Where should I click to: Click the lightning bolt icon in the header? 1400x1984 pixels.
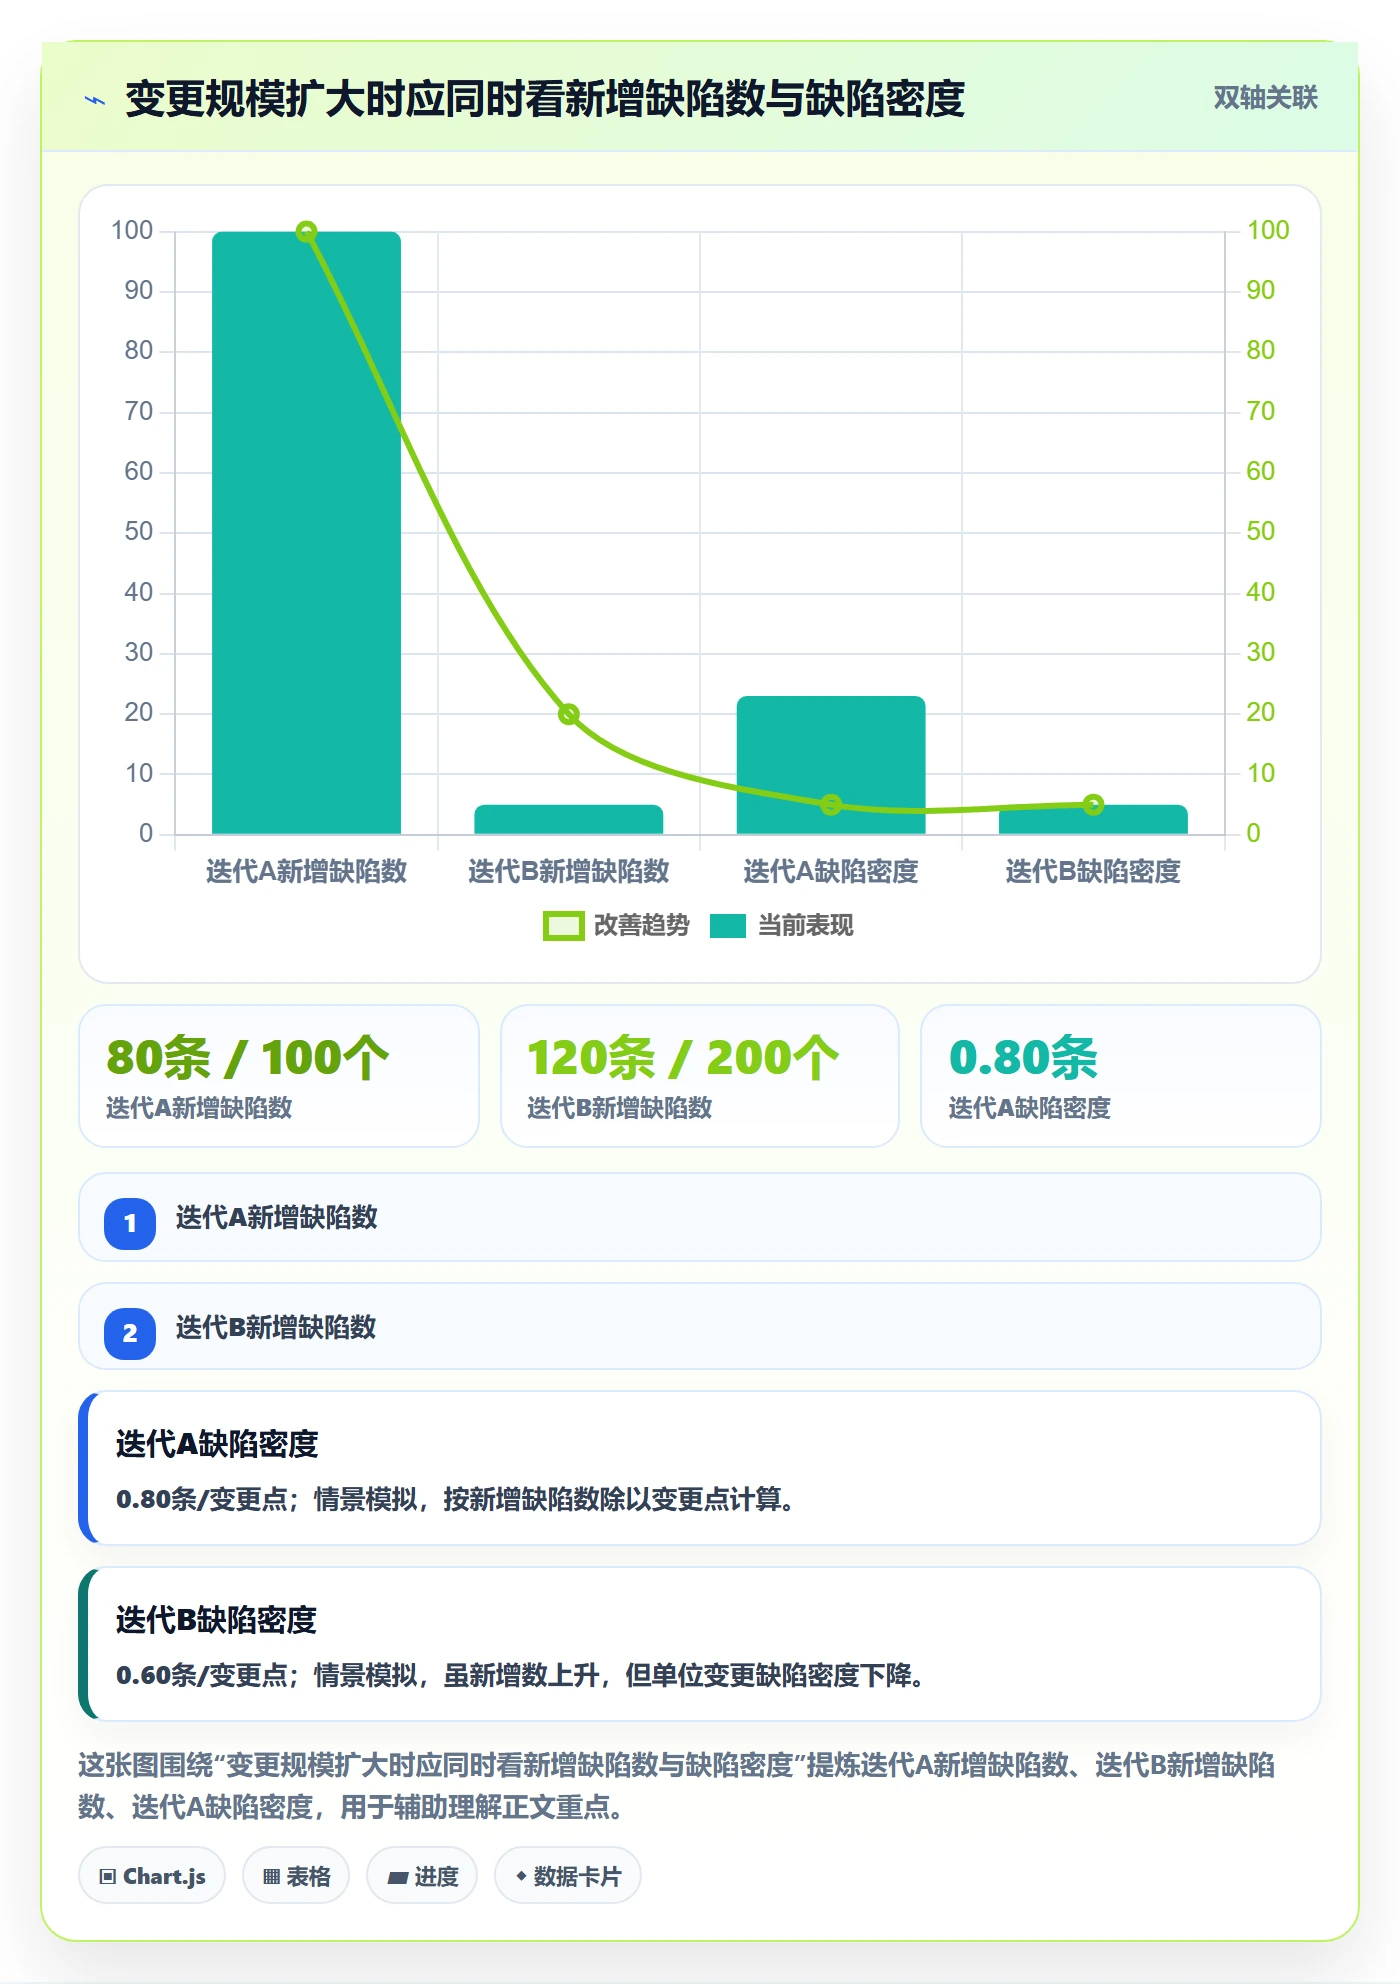click(x=95, y=100)
